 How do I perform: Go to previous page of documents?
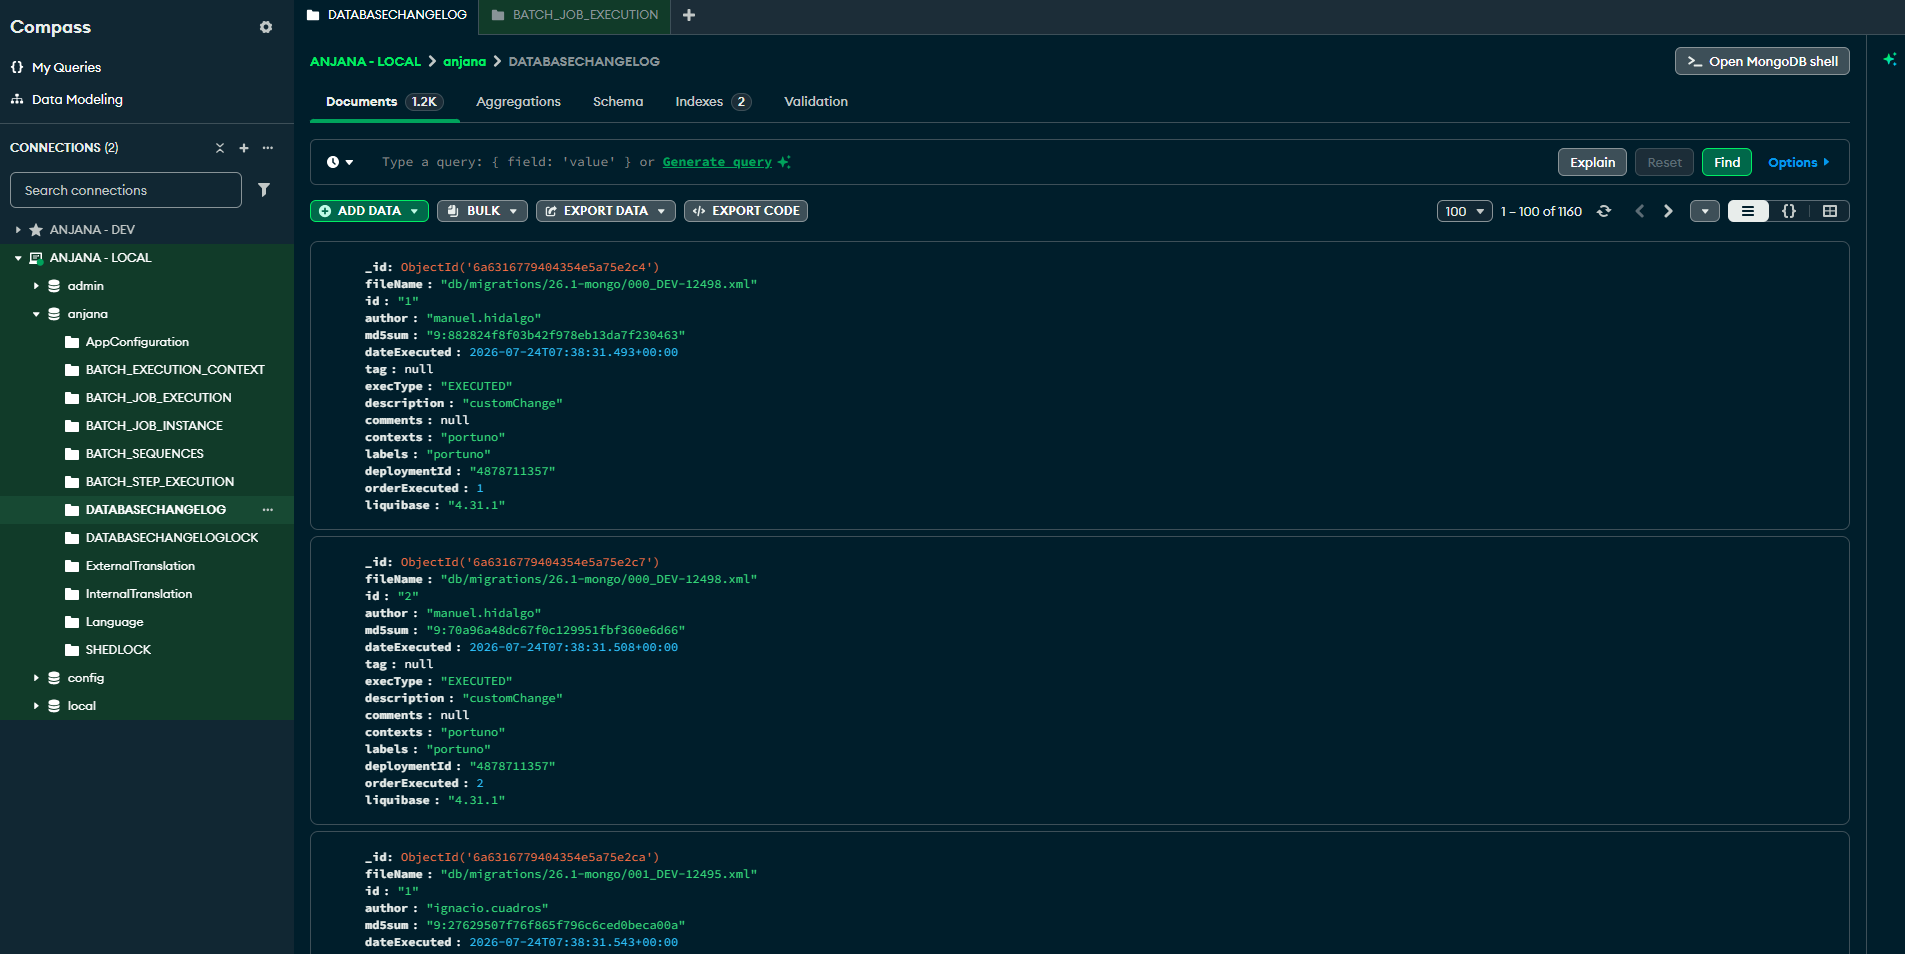[x=1640, y=211]
